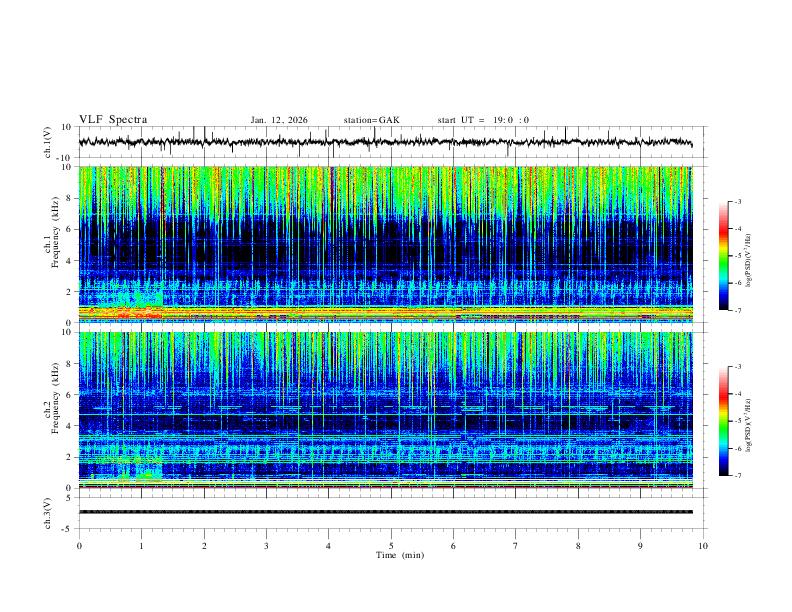
Task: Click the lower PSD color bar
Action: coord(723,421)
